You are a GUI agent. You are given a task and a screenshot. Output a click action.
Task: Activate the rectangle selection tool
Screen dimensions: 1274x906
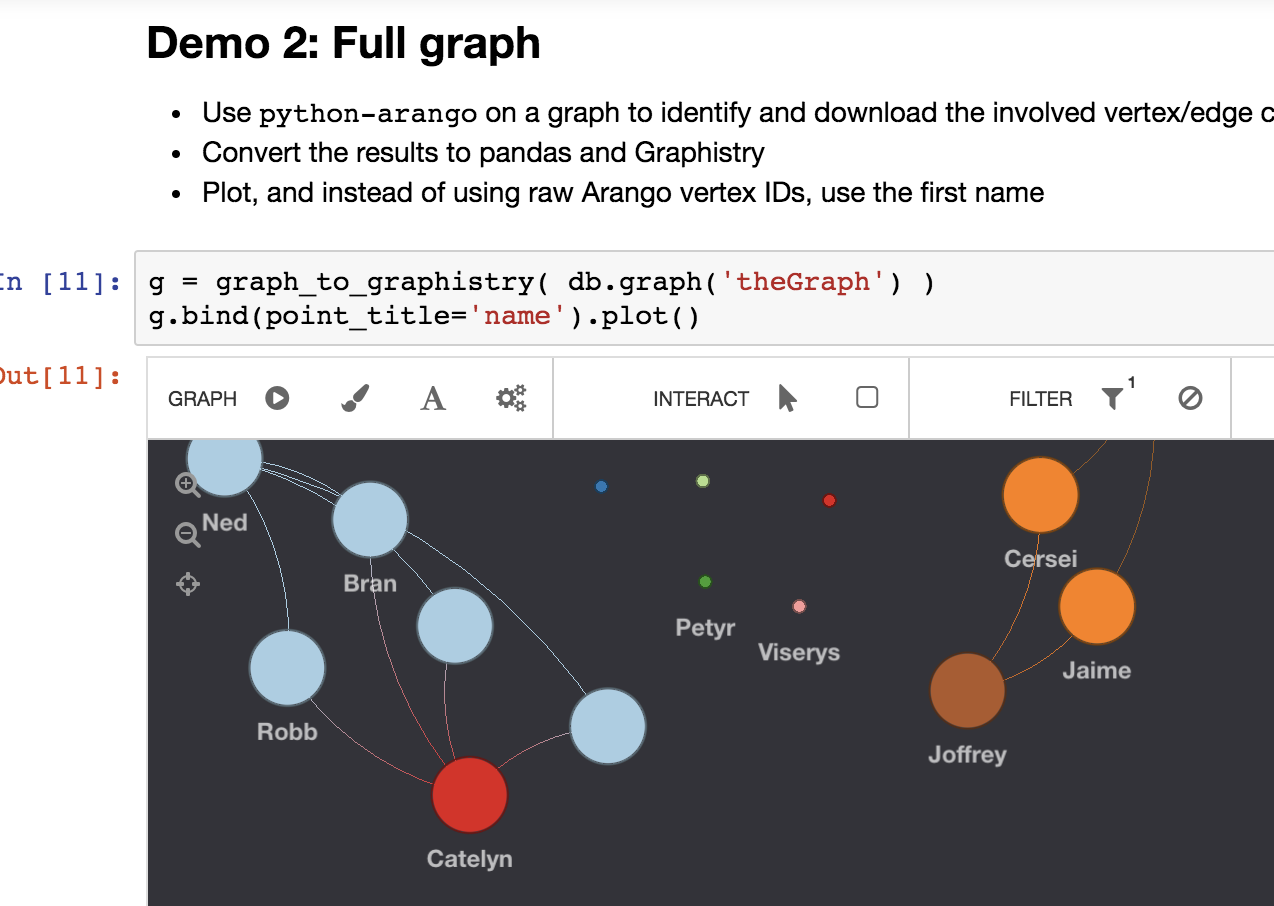pyautogui.click(x=867, y=398)
